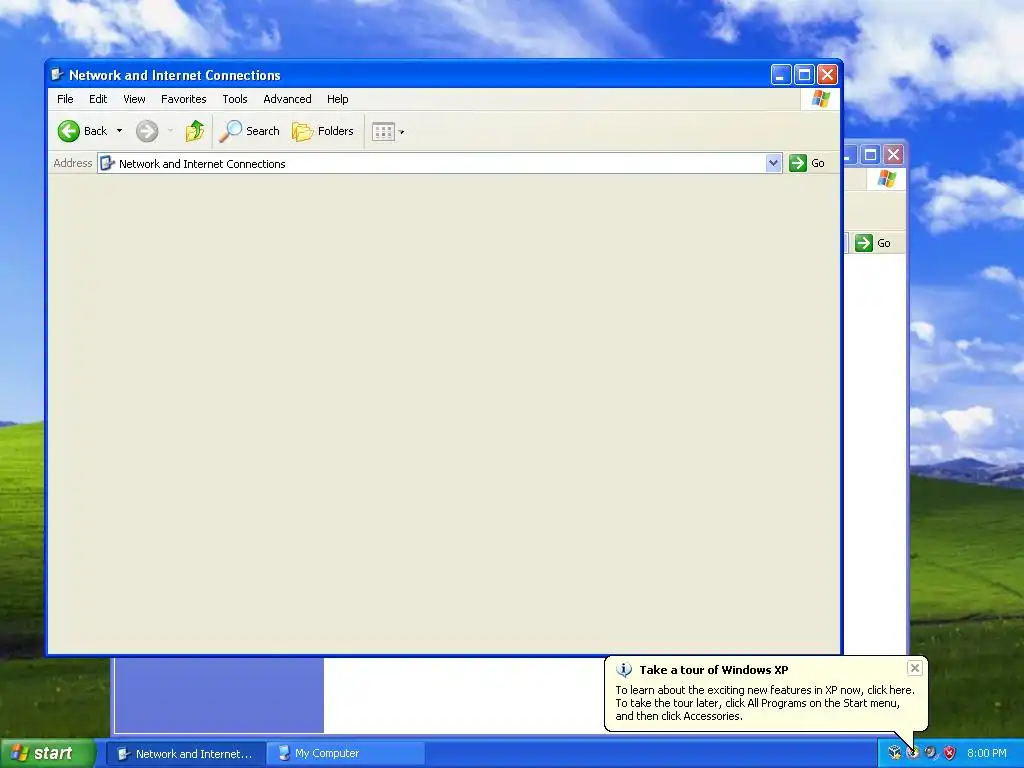This screenshot has height=768, width=1024.
Task: Dismiss the Take a tour balloon with its X
Action: click(x=915, y=668)
